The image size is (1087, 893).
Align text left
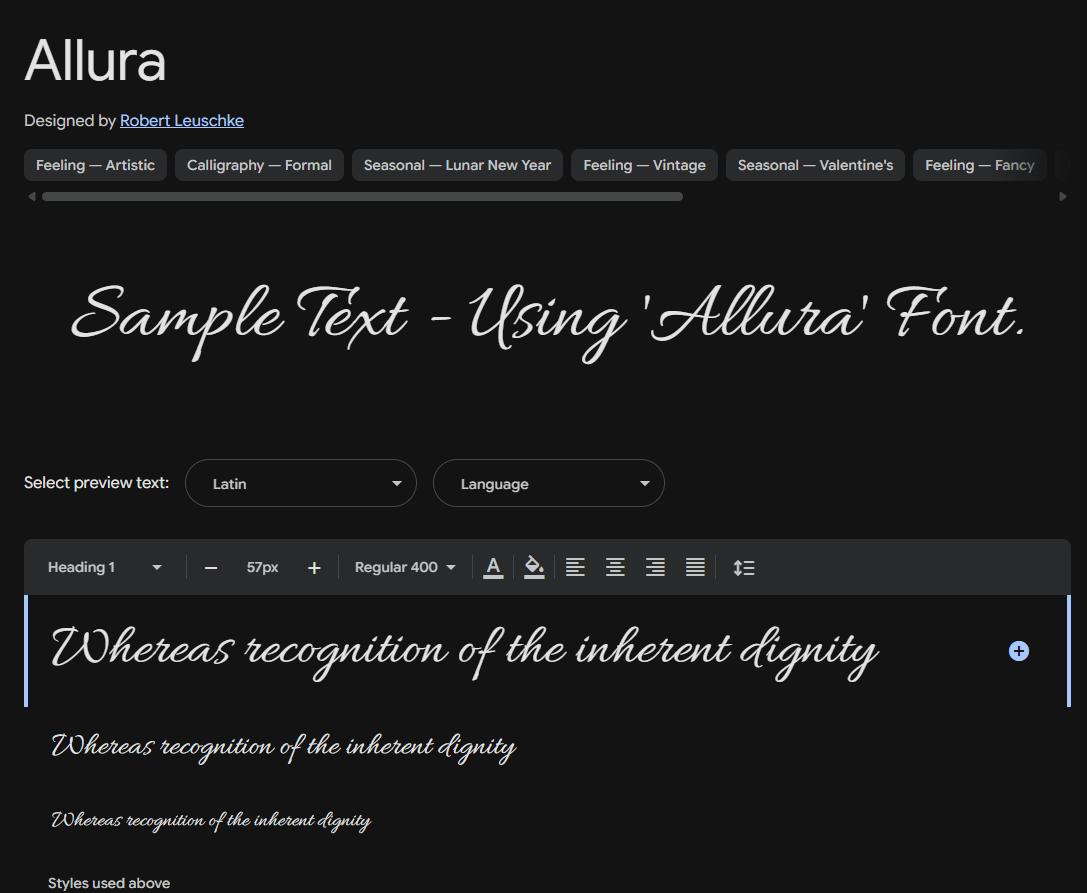pos(575,567)
